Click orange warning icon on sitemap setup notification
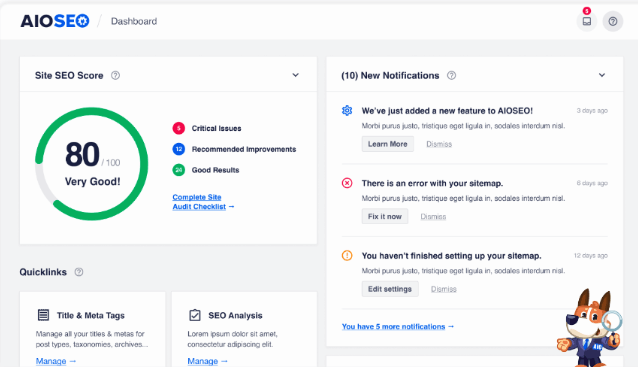This screenshot has width=638, height=367. tap(347, 256)
